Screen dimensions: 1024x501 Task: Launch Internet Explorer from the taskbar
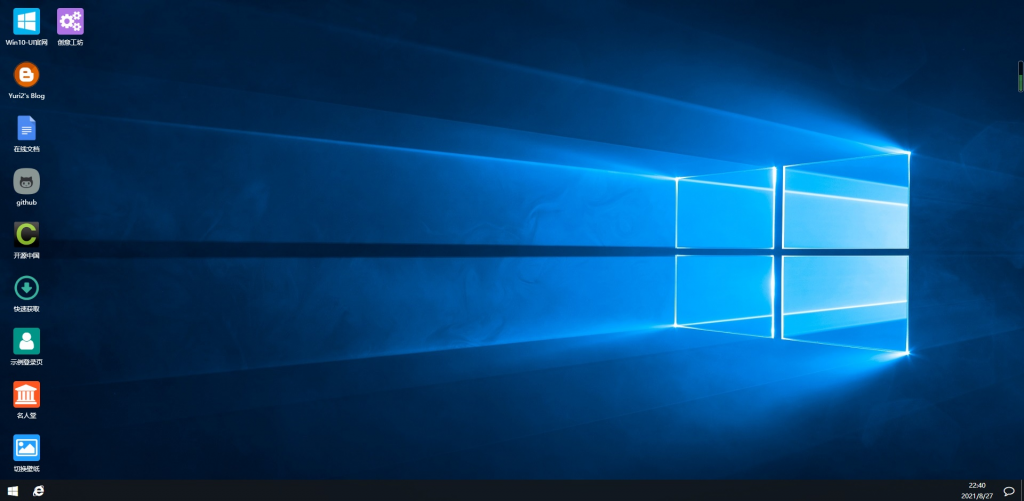(x=39, y=491)
